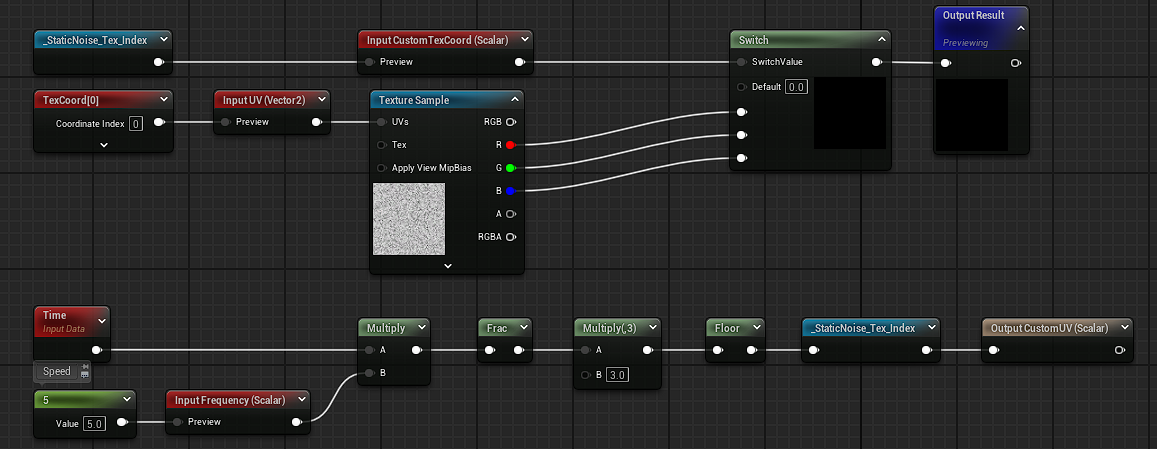Screen dimensions: 1157x449
Task: Collapse the Output Result preview chevron
Action: tap(1020, 28)
